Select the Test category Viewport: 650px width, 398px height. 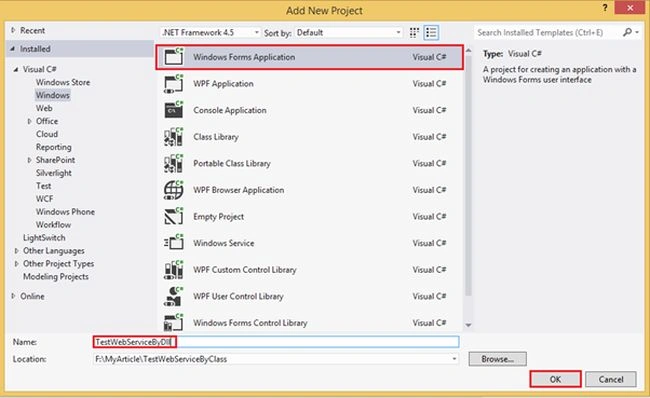coord(44,186)
